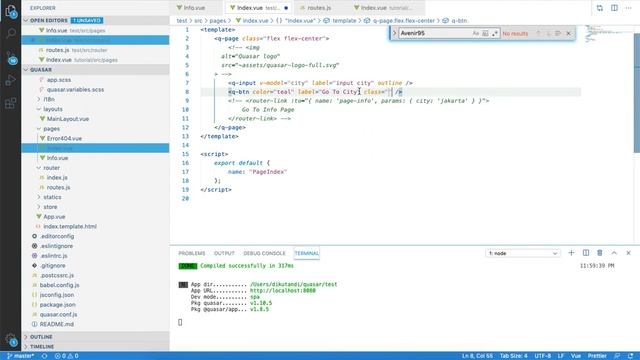640x360 pixels.
Task: Go to next match in find widget
Action: (x=548, y=33)
